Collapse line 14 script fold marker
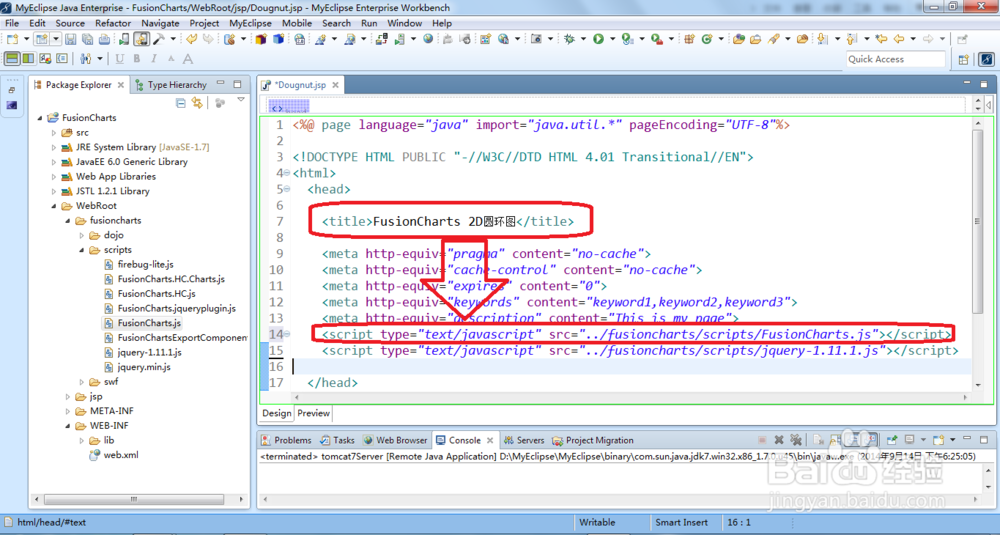The image size is (1000, 535). click(287, 334)
